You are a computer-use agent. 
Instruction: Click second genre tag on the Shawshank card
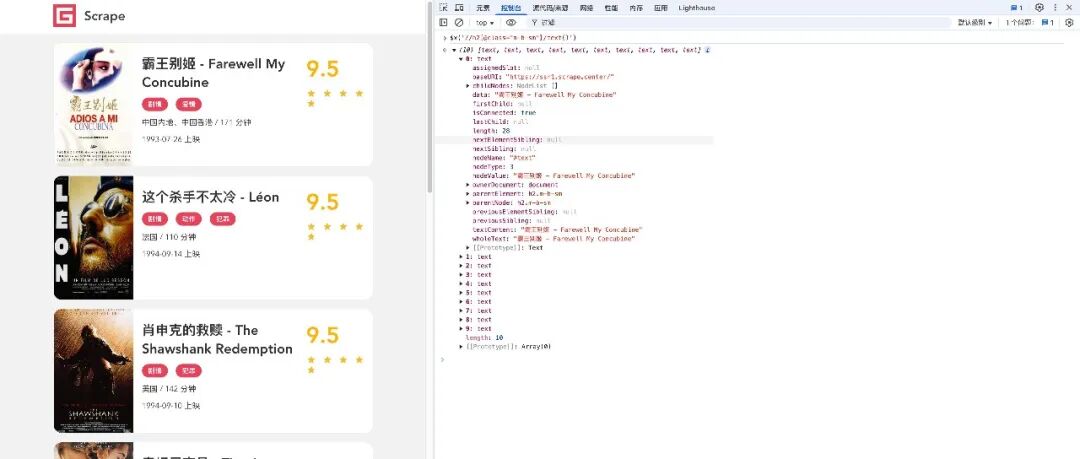pos(189,371)
